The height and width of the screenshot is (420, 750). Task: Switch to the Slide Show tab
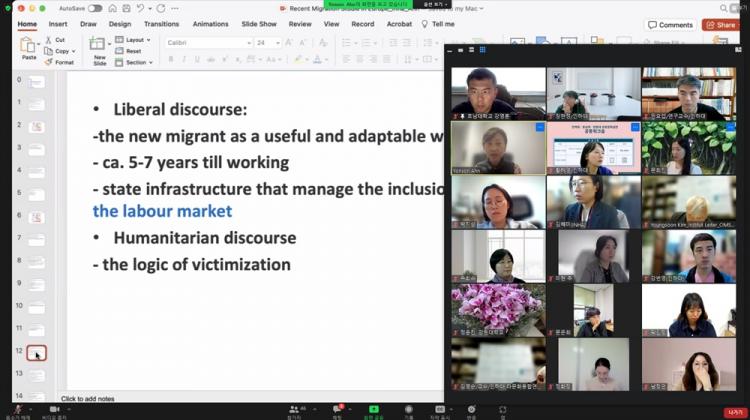pos(260,24)
